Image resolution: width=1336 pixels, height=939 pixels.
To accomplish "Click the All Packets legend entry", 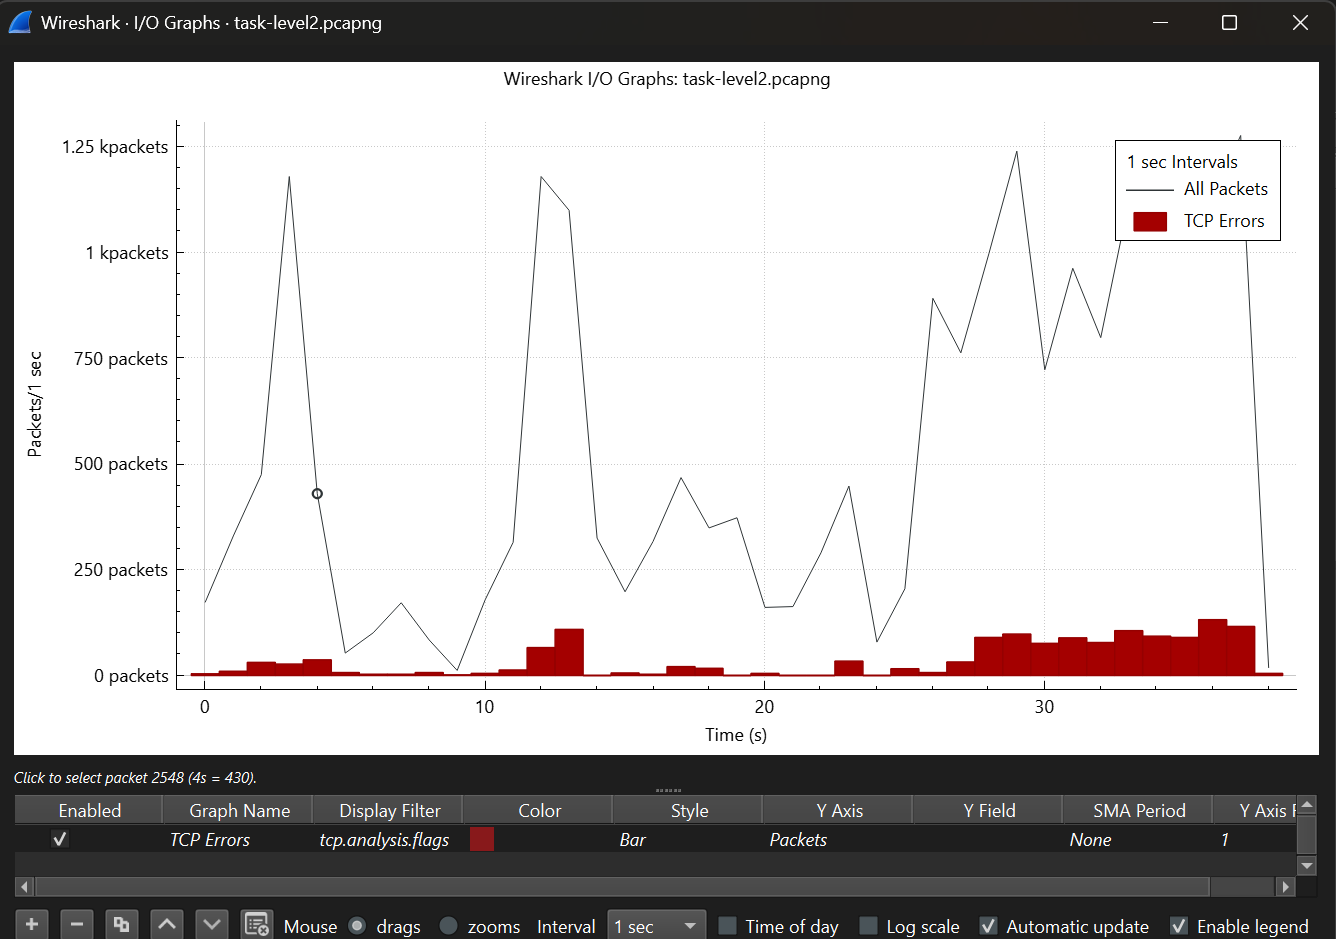I will [1197, 189].
